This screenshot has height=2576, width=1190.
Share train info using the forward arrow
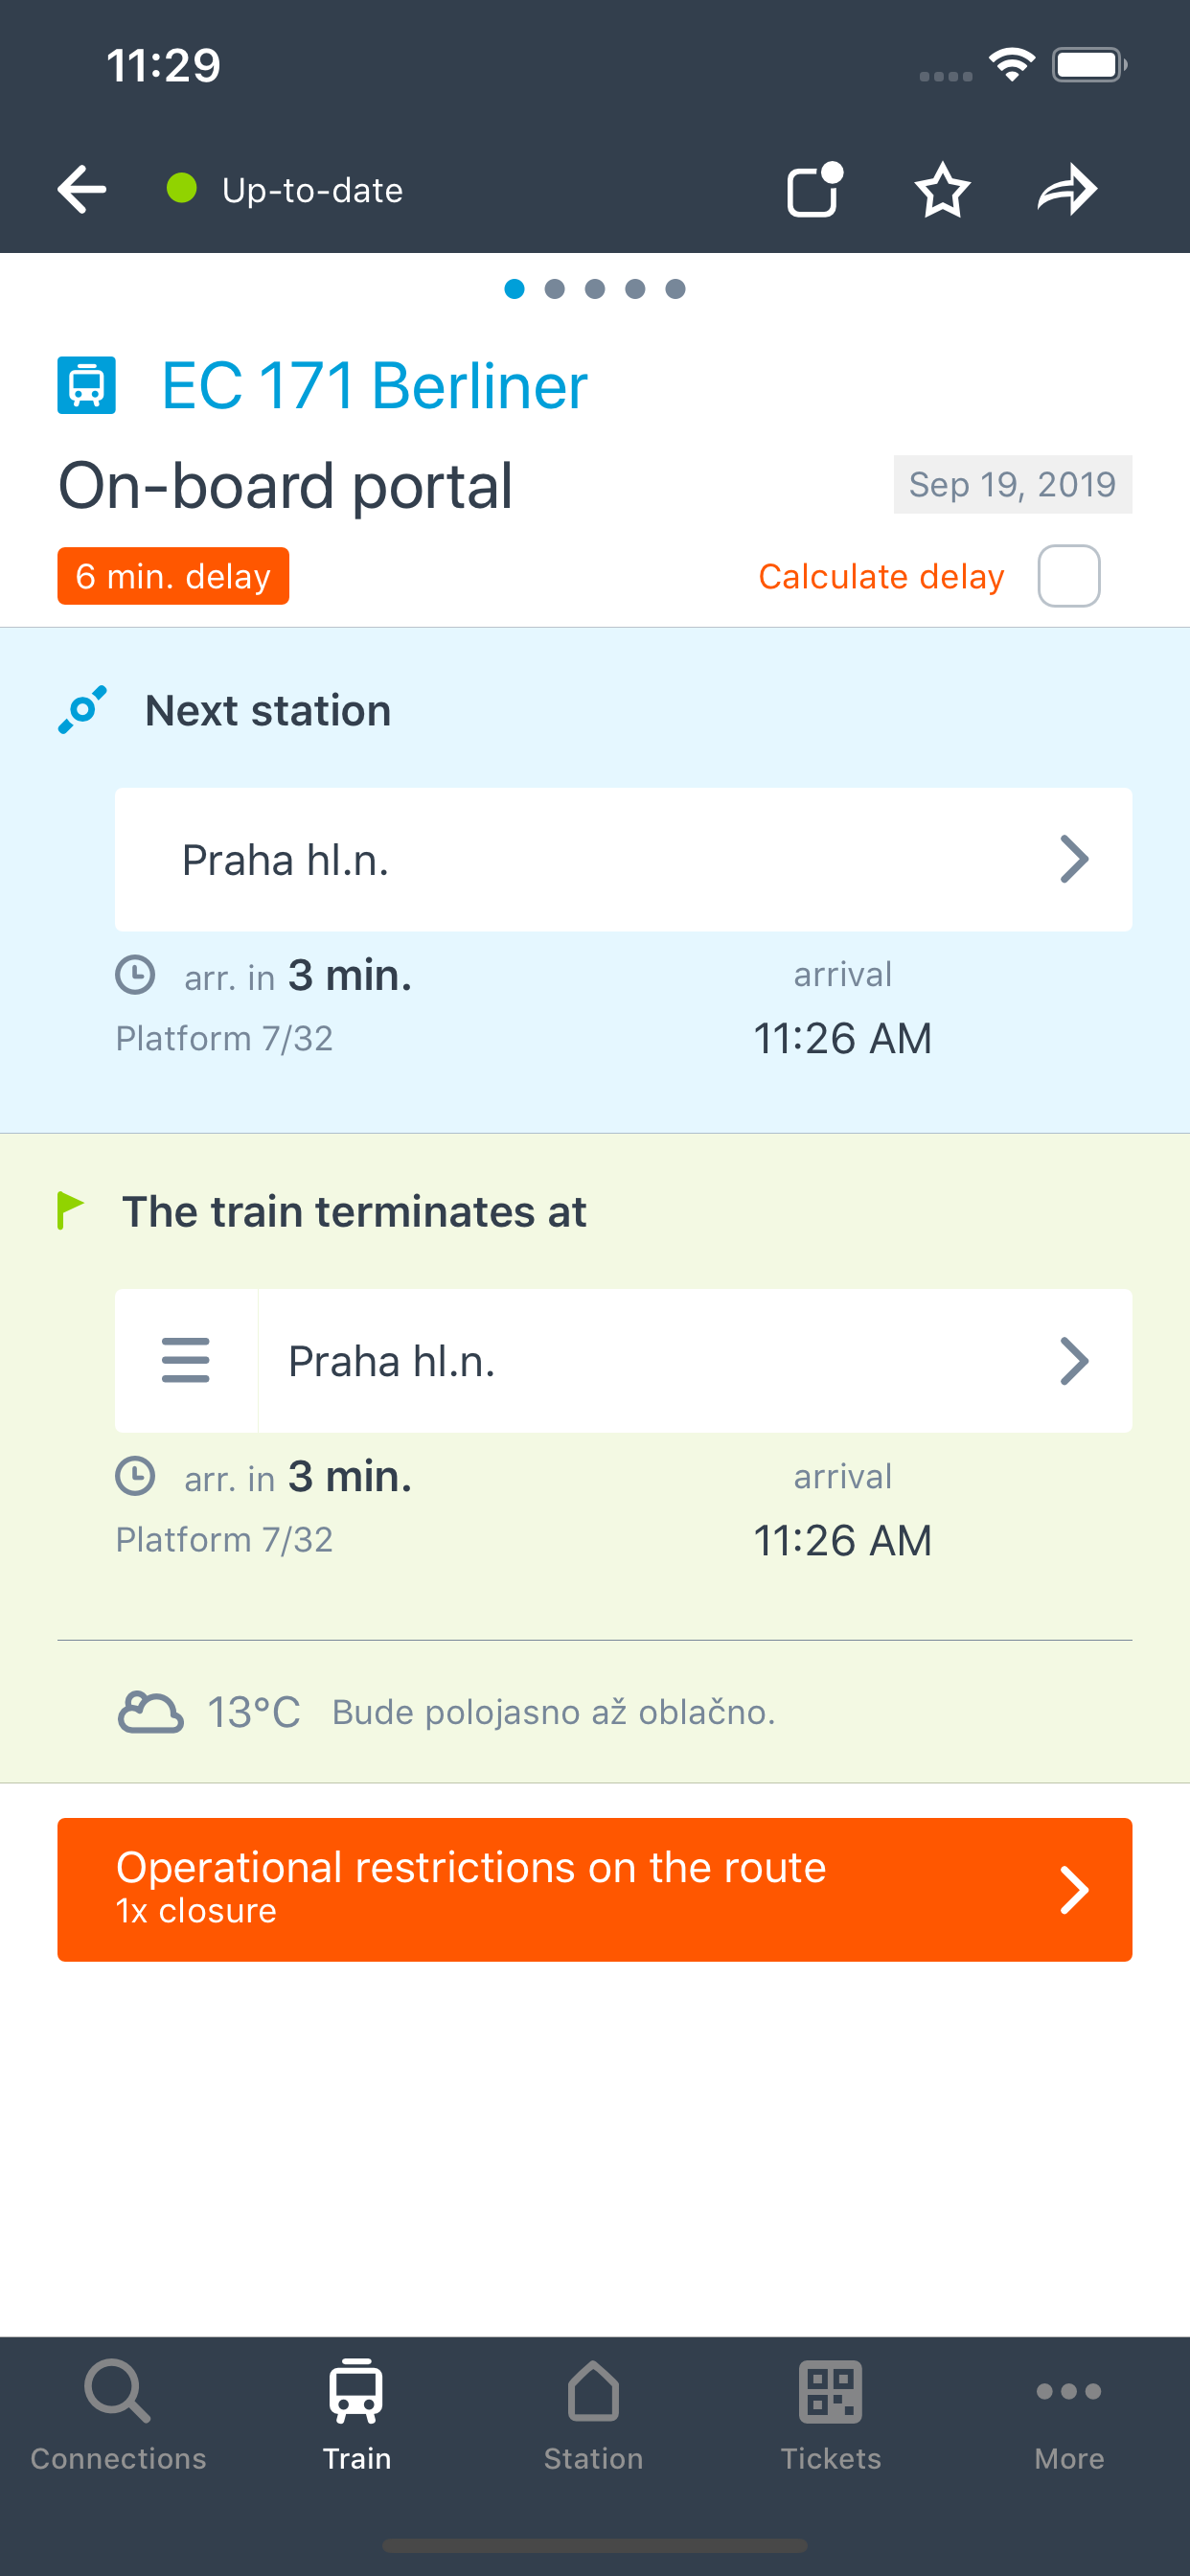click(1068, 189)
